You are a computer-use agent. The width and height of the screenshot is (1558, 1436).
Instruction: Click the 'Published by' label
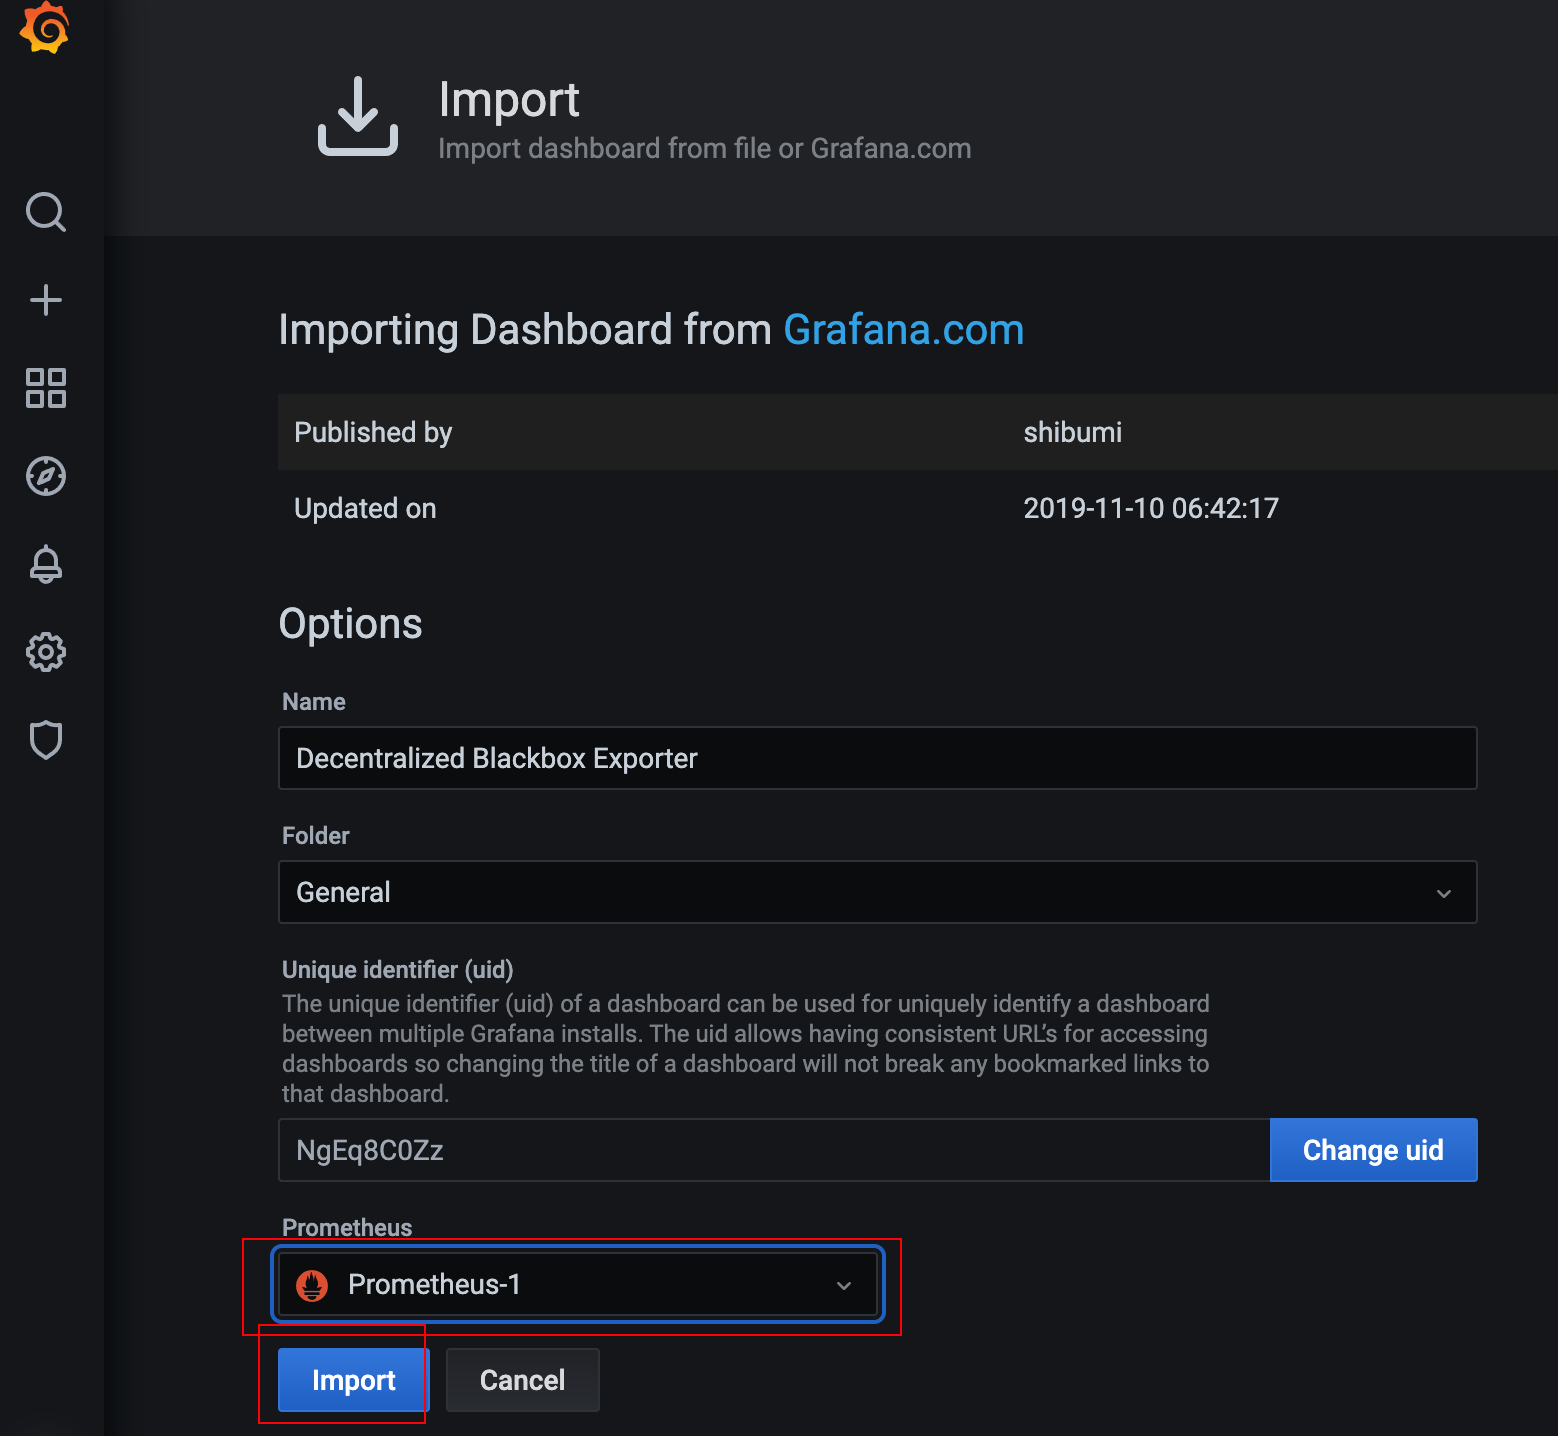[373, 432]
